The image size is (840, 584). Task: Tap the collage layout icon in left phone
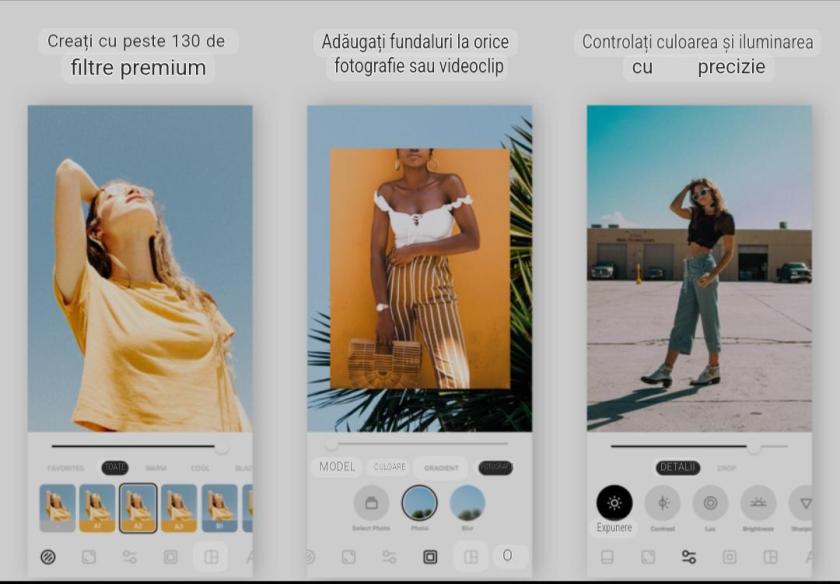[211, 557]
